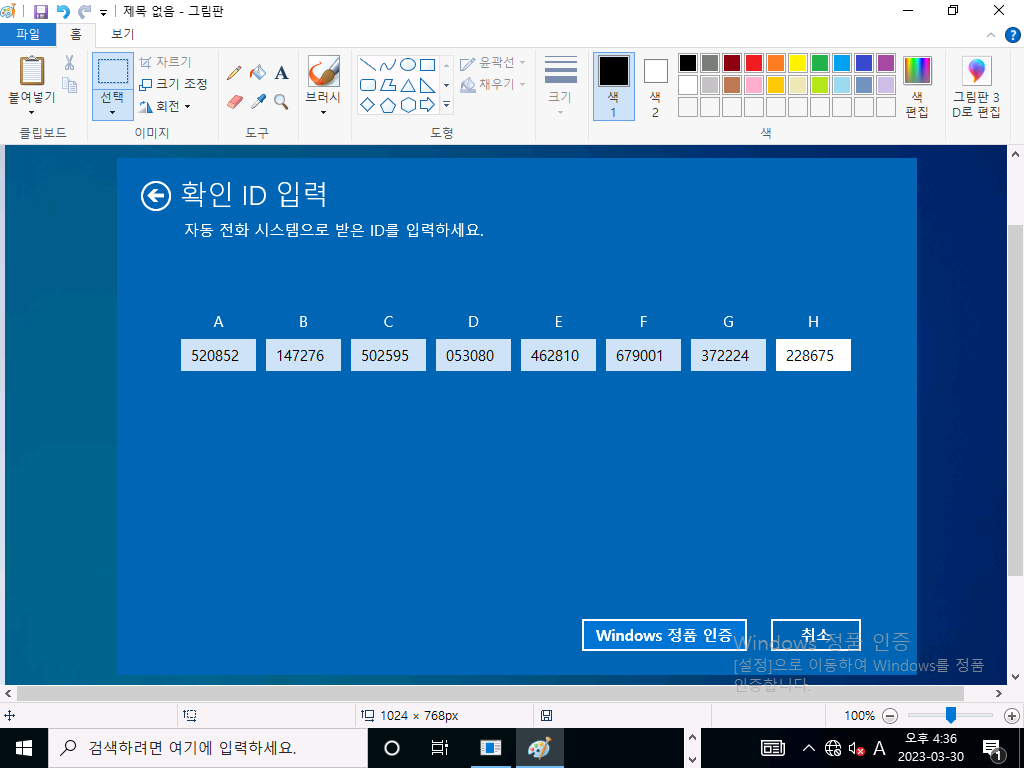This screenshot has height=768, width=1024.
Task: Click the Cut scissors icon
Action: point(69,63)
